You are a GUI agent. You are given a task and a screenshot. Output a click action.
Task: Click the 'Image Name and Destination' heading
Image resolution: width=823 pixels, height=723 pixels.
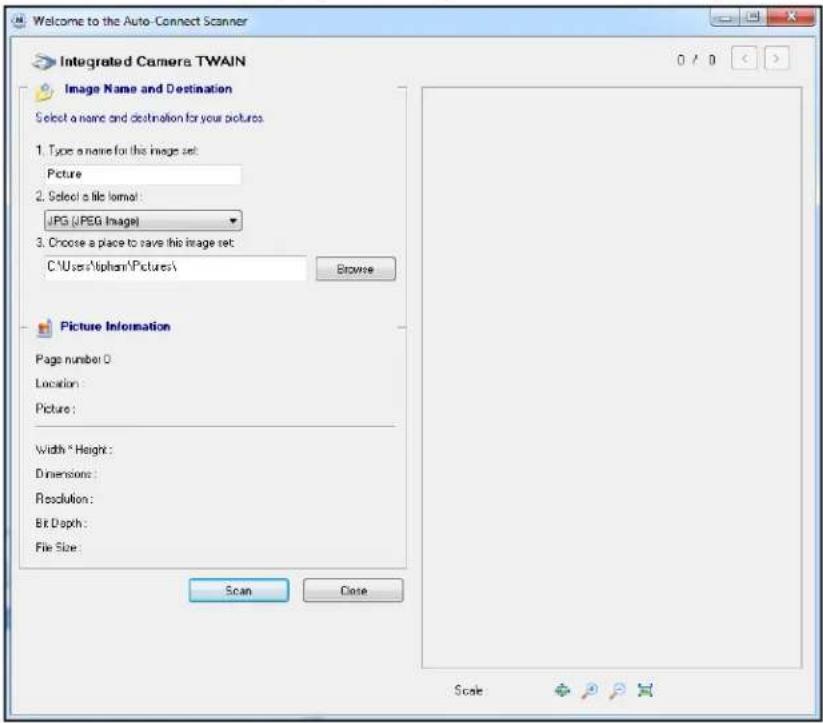[149, 89]
